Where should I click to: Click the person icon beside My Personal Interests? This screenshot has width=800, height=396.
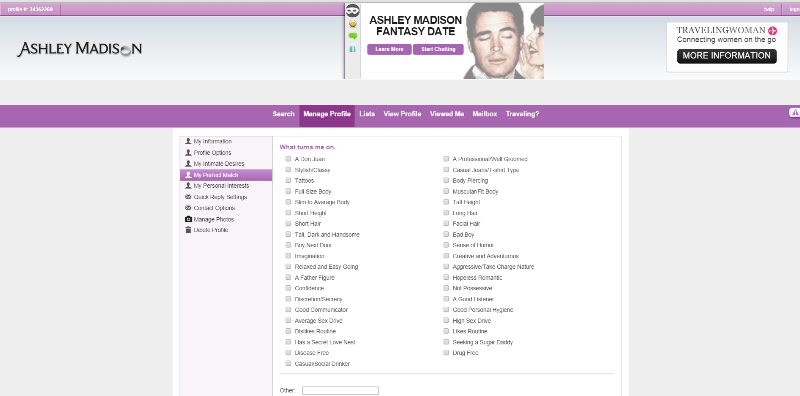click(x=188, y=186)
